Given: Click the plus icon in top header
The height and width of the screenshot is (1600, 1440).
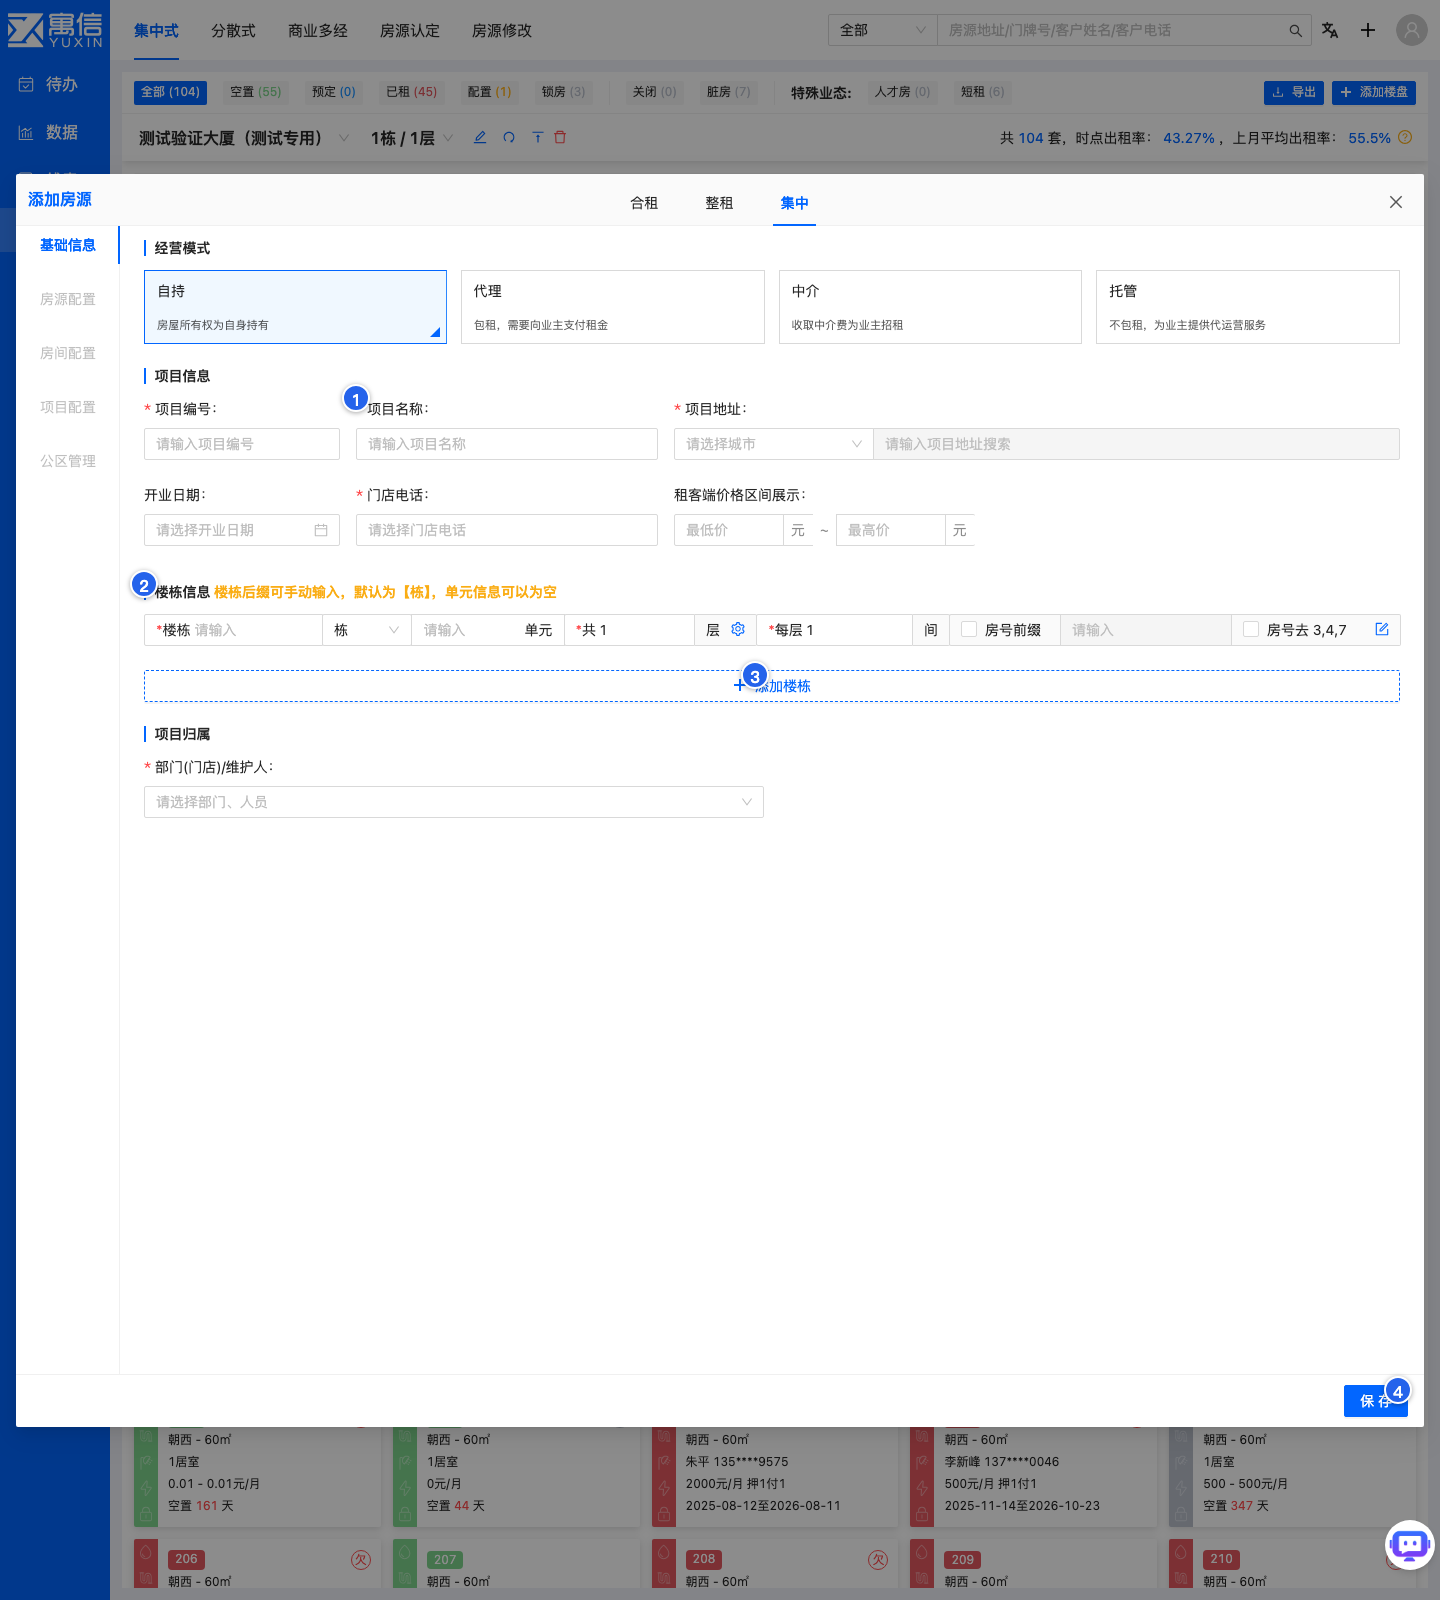Looking at the screenshot, I should point(1368,30).
